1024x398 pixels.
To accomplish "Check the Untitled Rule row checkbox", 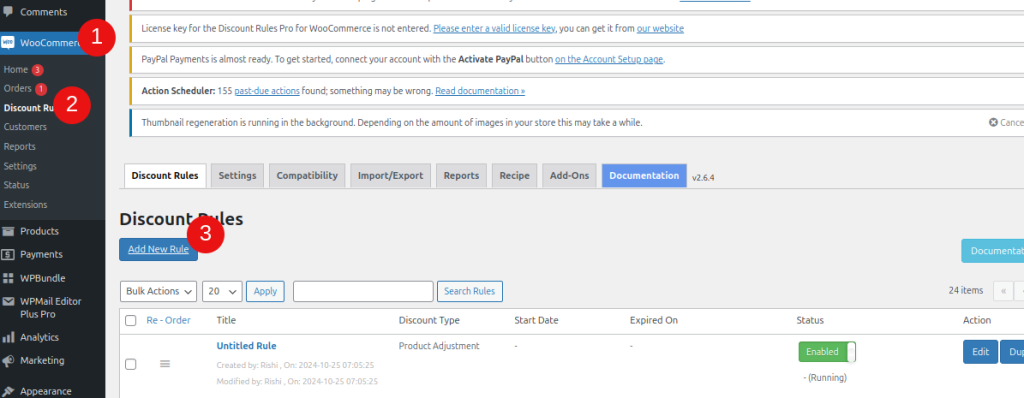I will coord(131,364).
